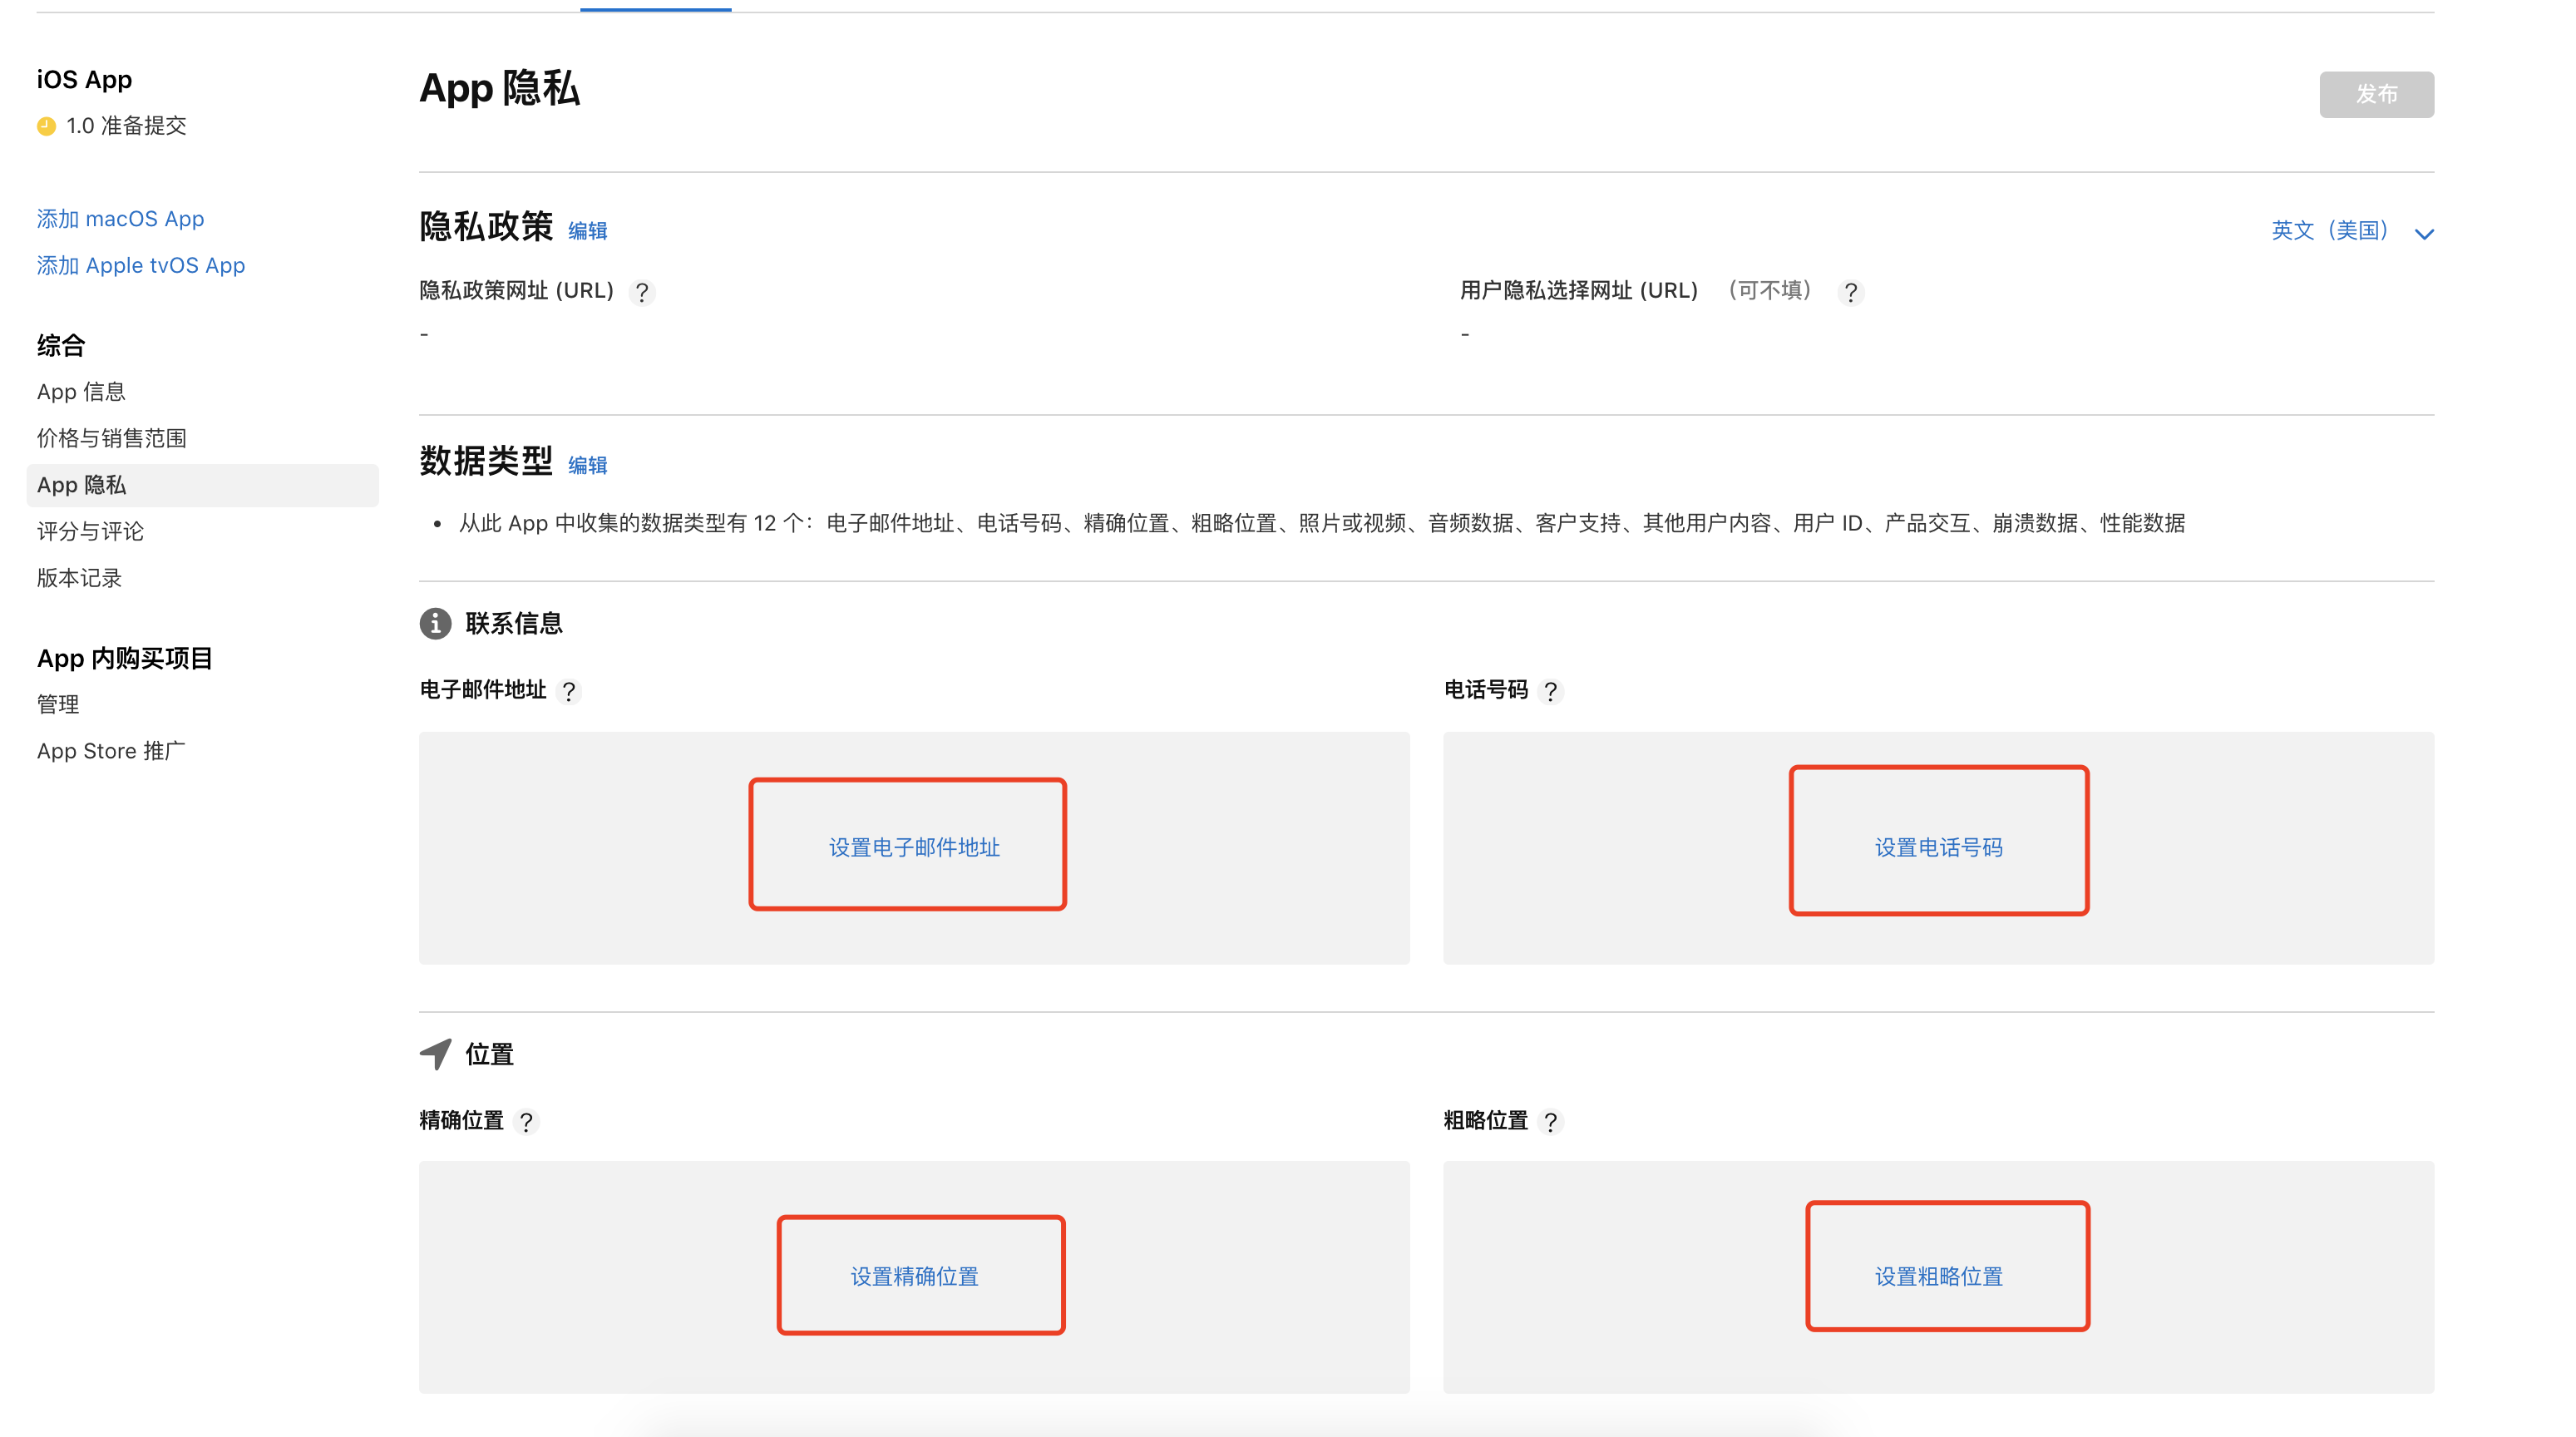Click 设置电话号码 link
The image size is (2576, 1437).
point(1938,847)
